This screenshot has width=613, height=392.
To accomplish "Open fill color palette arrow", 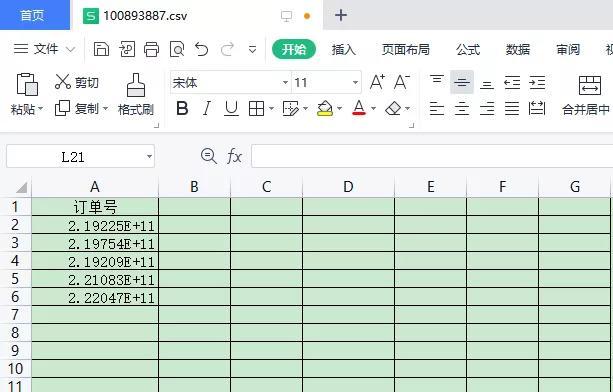I will coord(339,108).
